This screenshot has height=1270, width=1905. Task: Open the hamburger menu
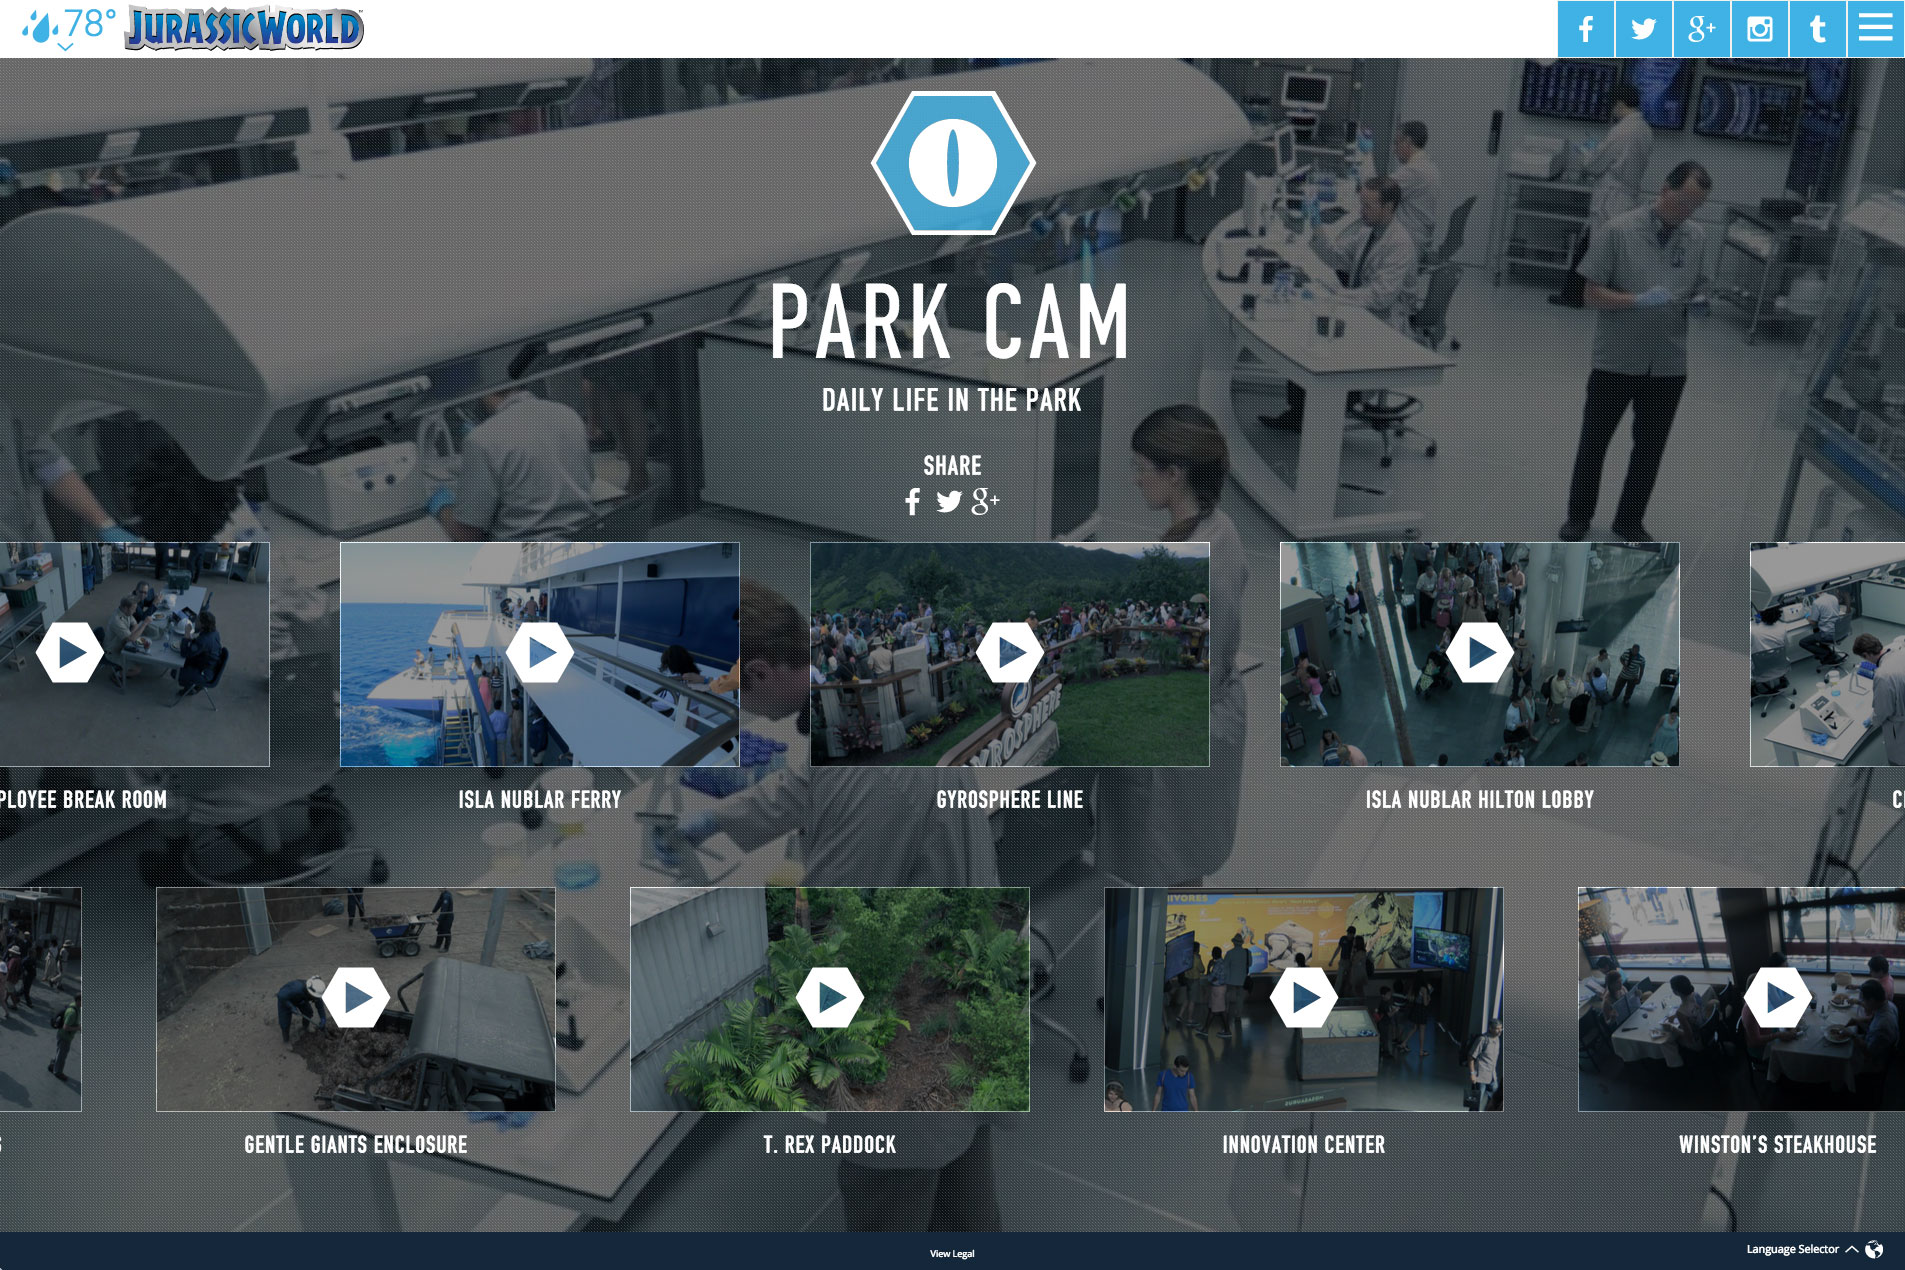click(1876, 29)
